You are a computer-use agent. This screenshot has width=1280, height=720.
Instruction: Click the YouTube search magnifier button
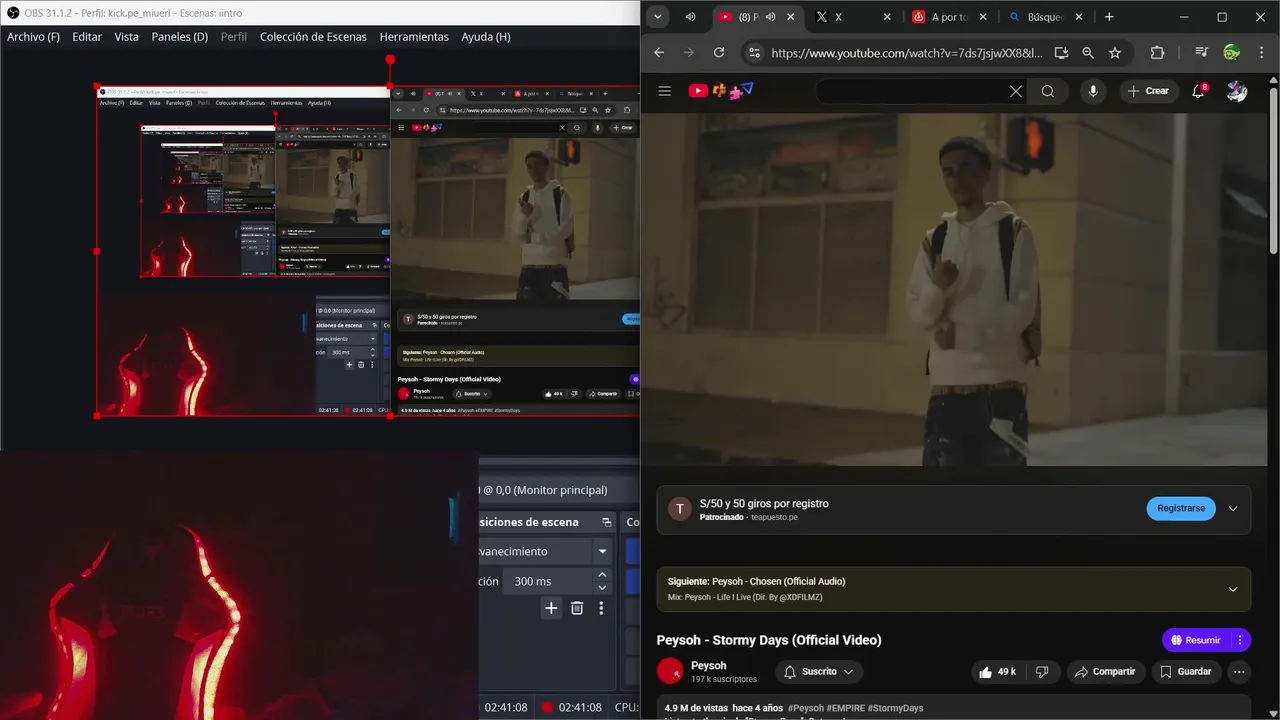[x=1048, y=91]
